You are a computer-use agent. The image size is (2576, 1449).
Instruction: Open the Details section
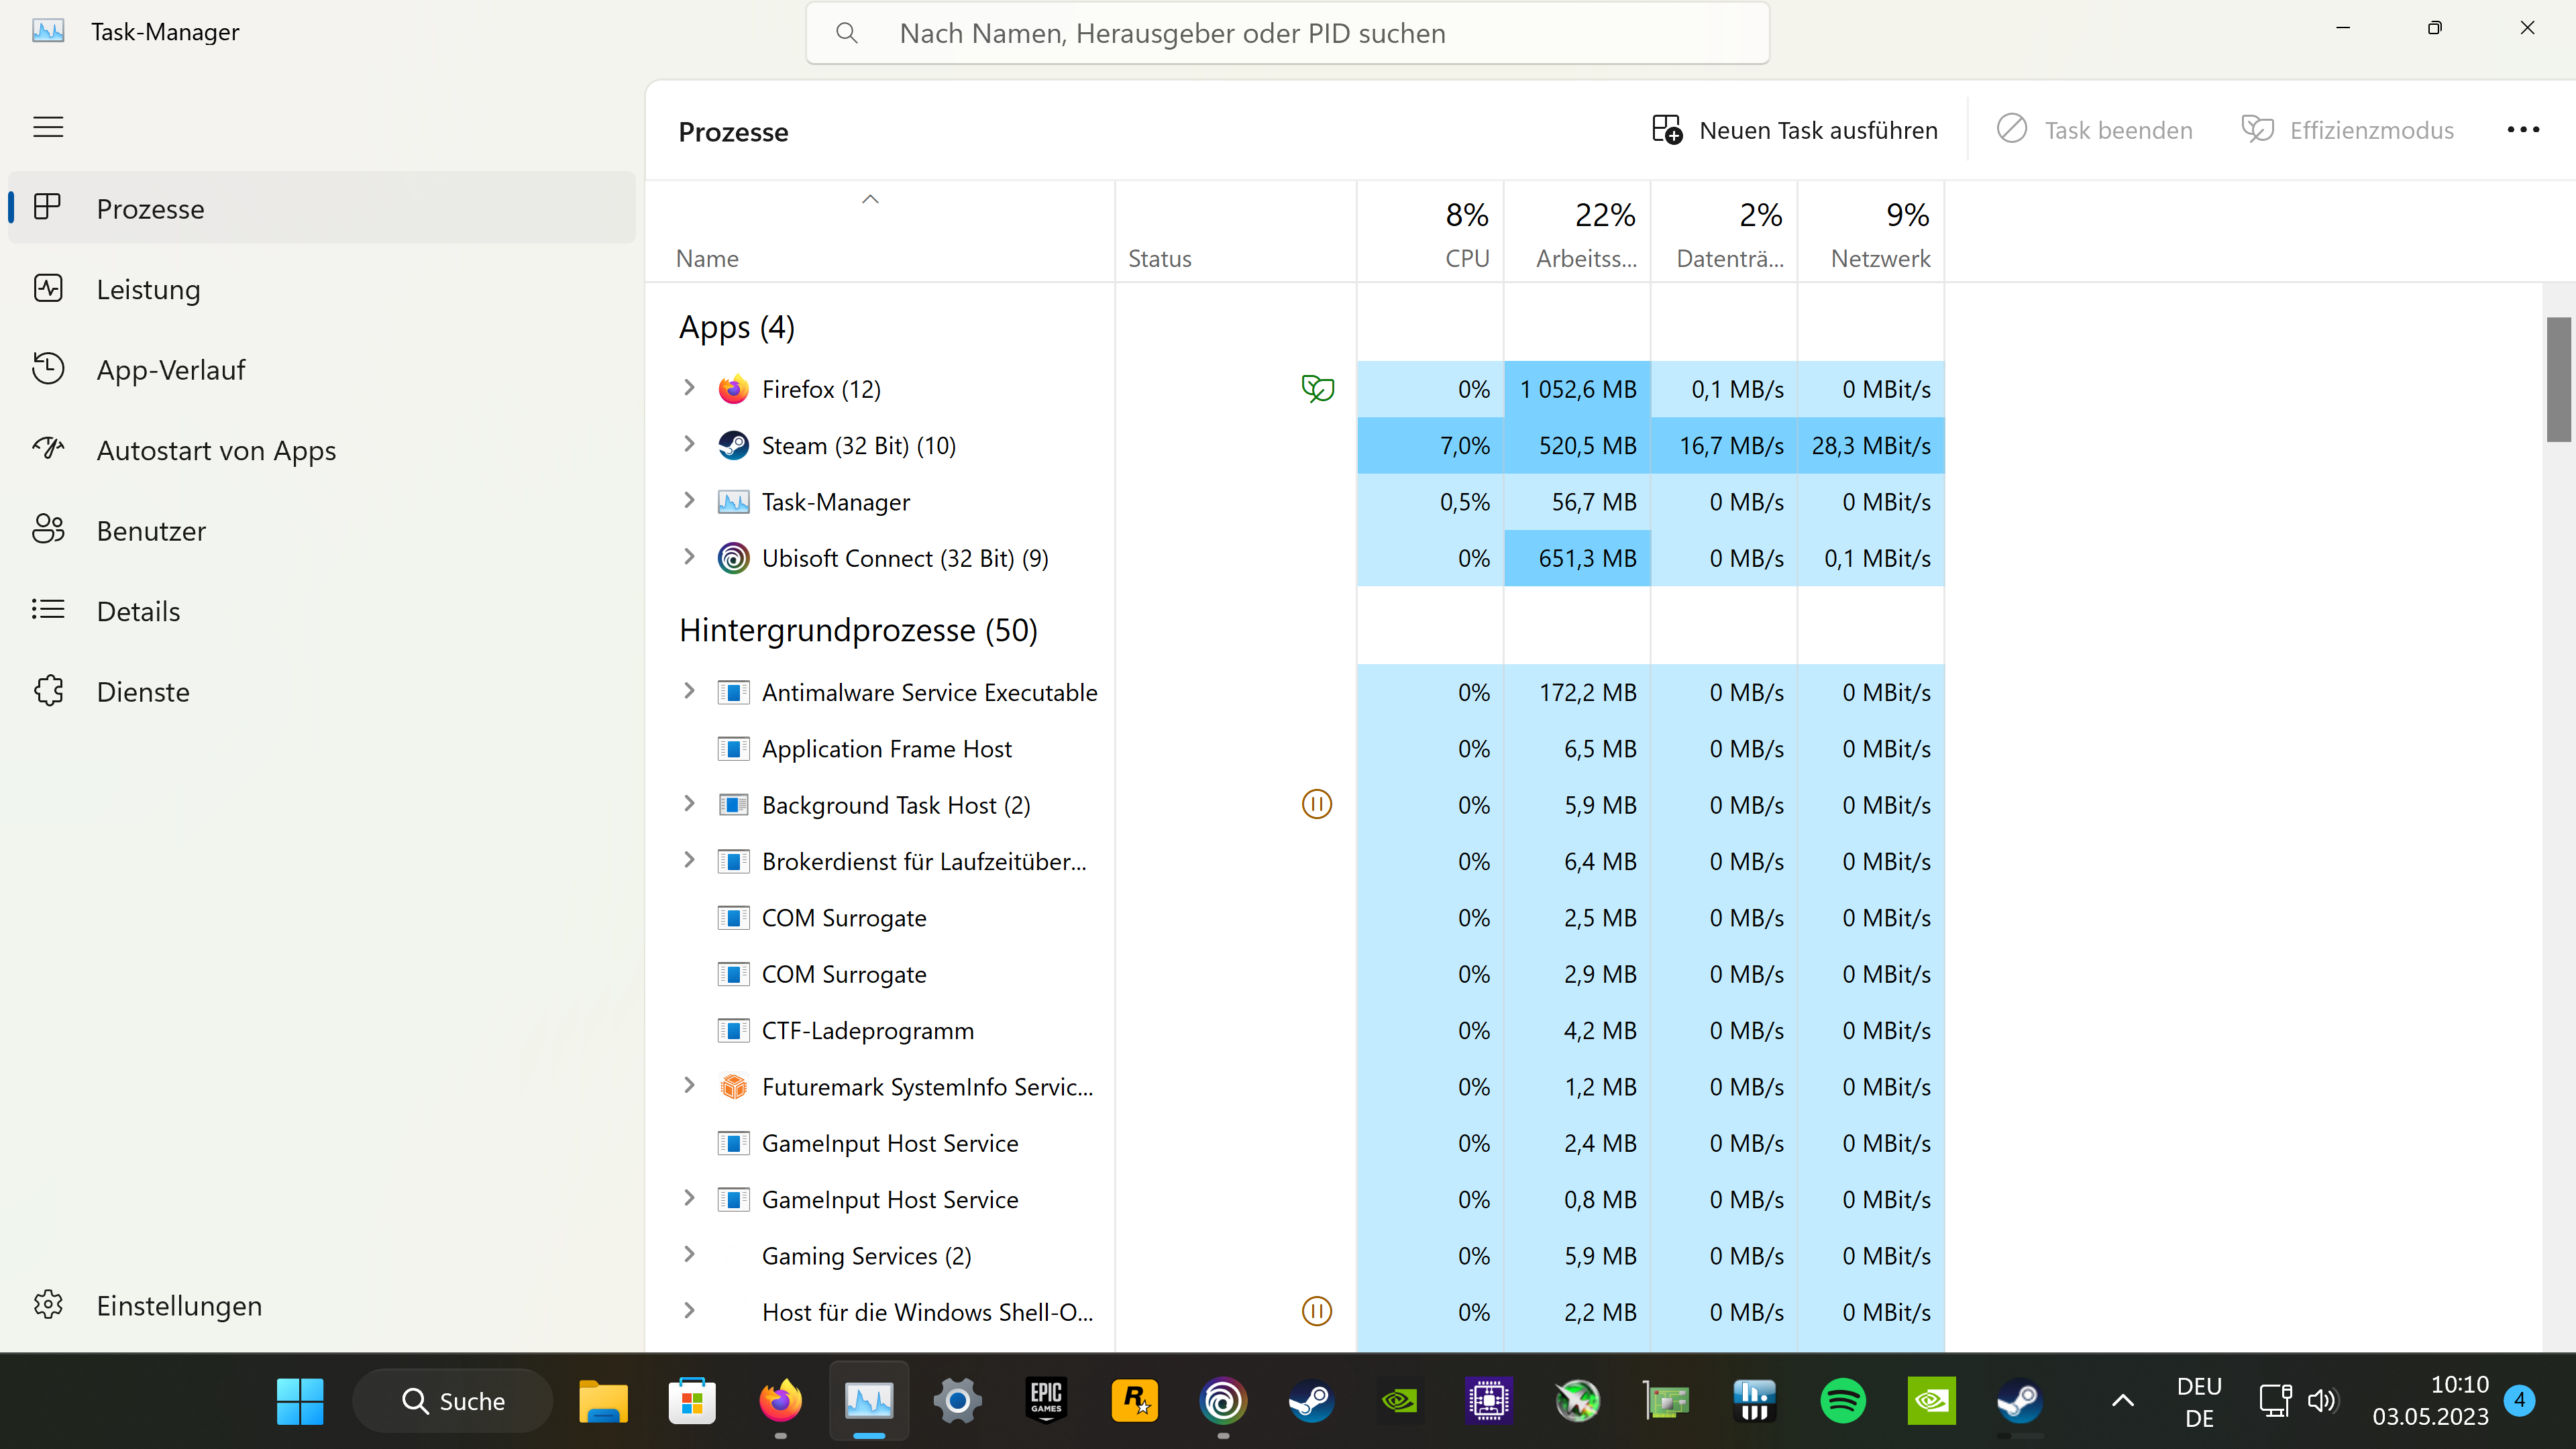pyautogui.click(x=138, y=610)
